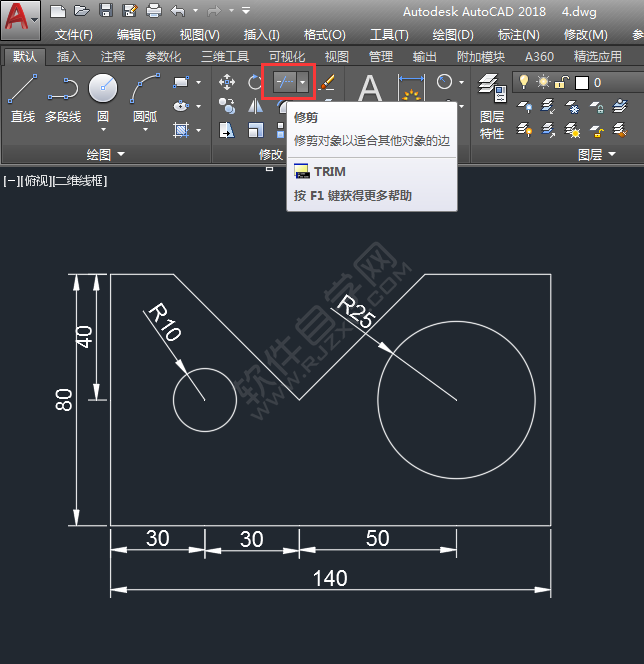Click the Undo arrow icon

coord(177,11)
